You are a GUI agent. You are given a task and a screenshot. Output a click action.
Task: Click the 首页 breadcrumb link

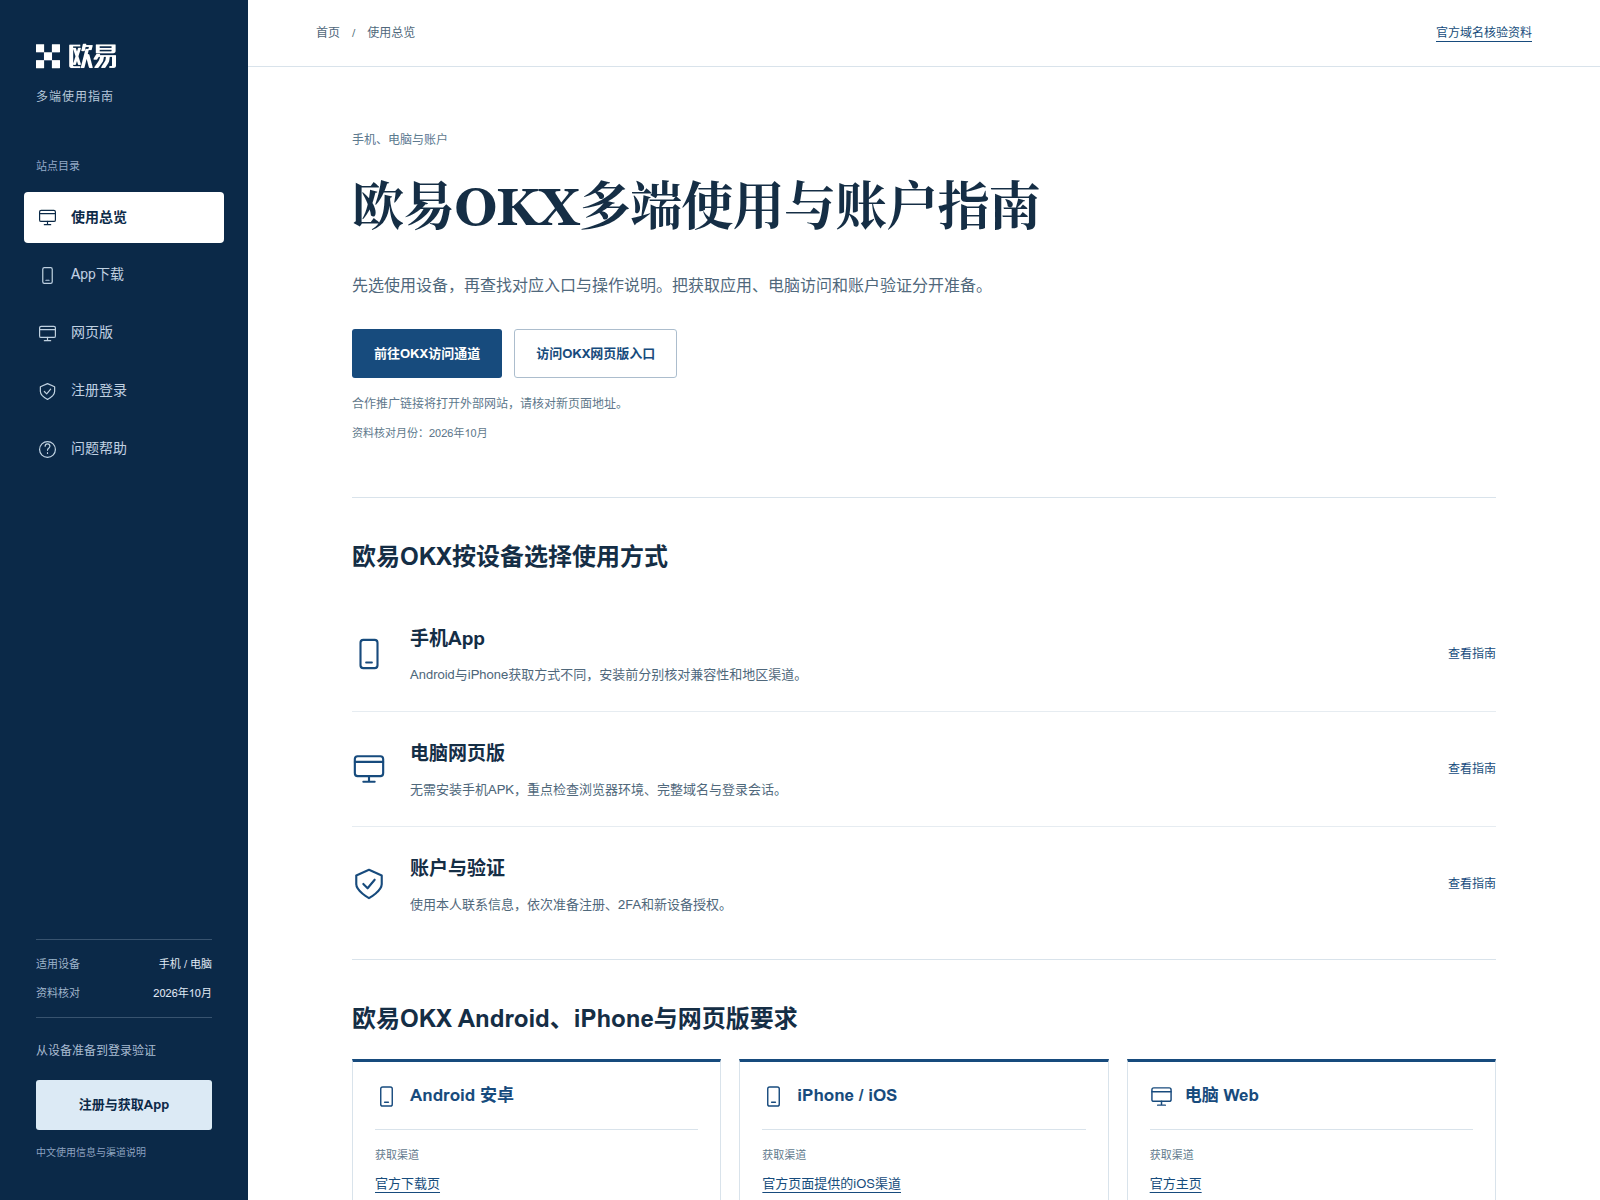[328, 33]
